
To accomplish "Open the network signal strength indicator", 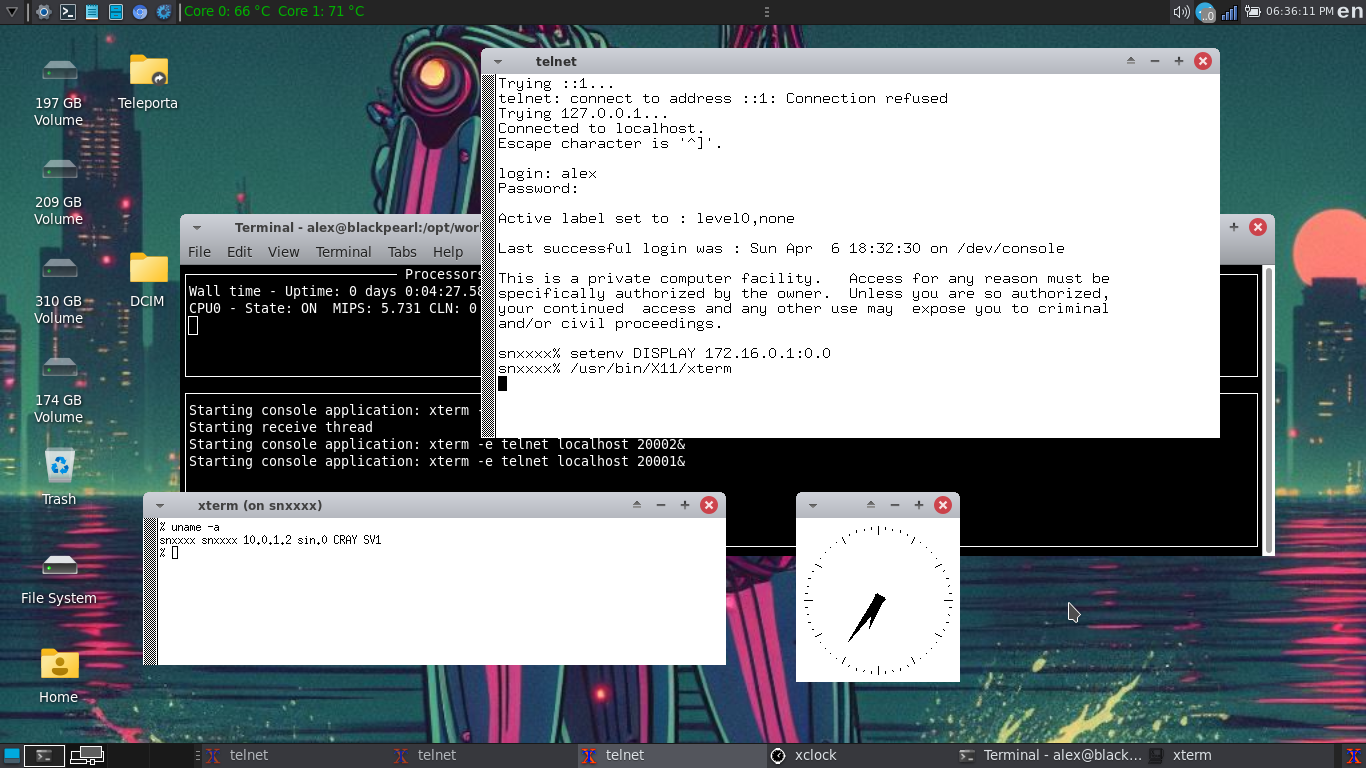I will click(1230, 12).
